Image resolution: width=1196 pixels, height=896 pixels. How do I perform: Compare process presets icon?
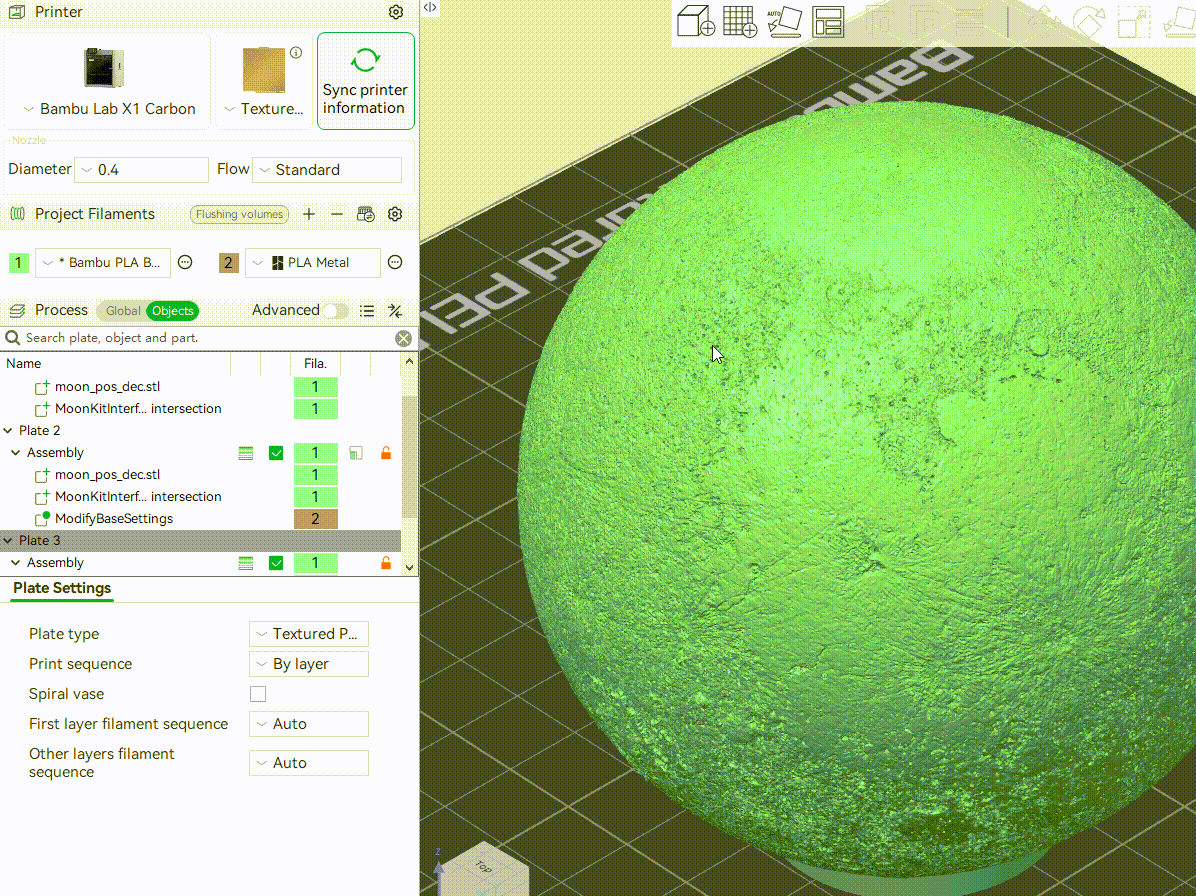(x=395, y=310)
